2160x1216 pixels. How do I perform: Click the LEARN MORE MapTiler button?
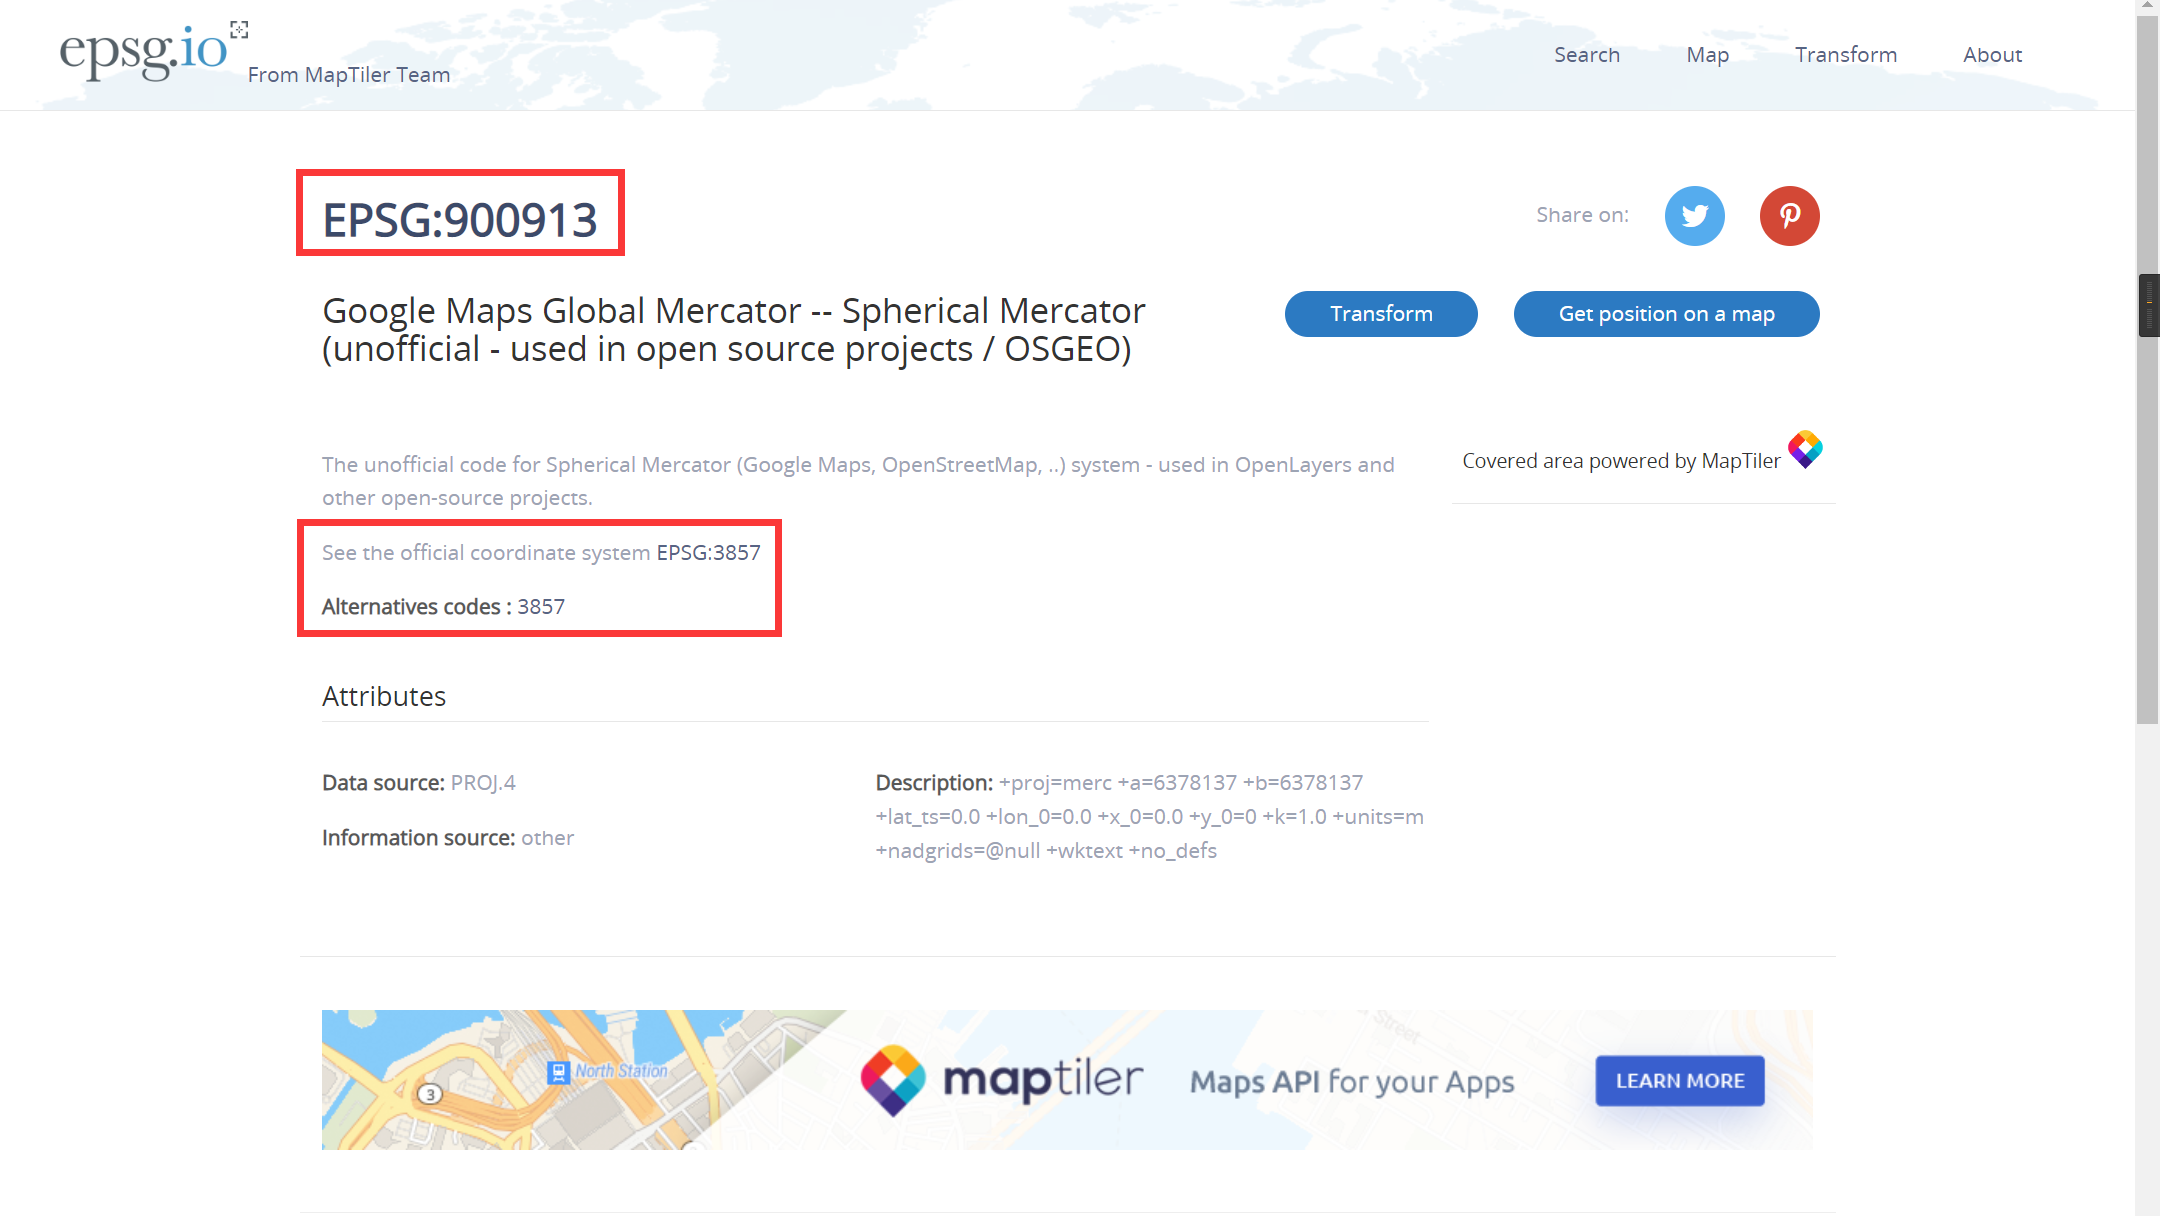pos(1679,1080)
